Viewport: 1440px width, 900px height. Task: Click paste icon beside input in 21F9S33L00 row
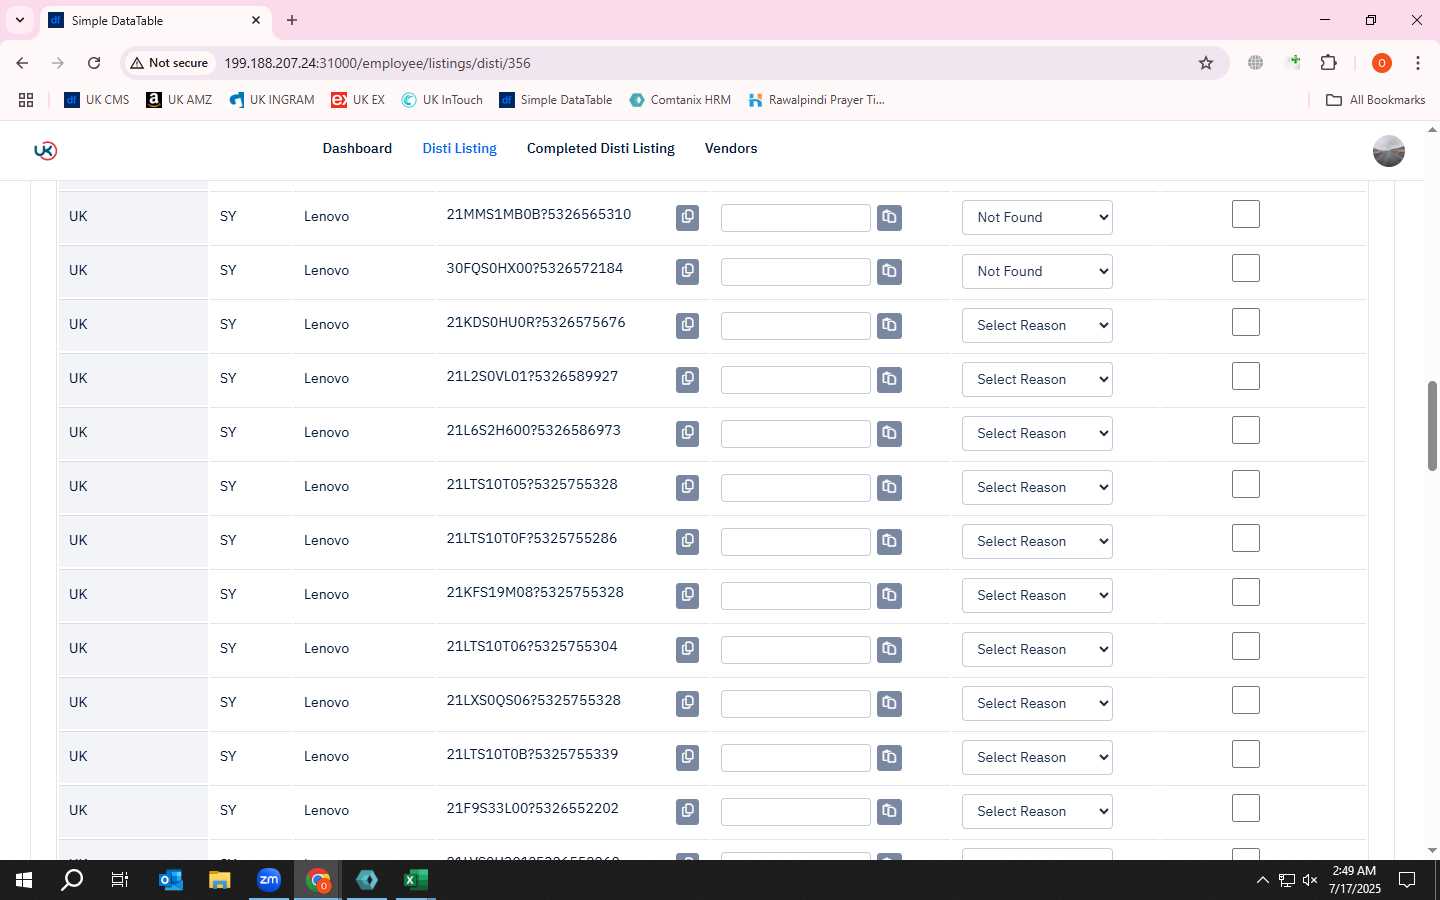[889, 811]
